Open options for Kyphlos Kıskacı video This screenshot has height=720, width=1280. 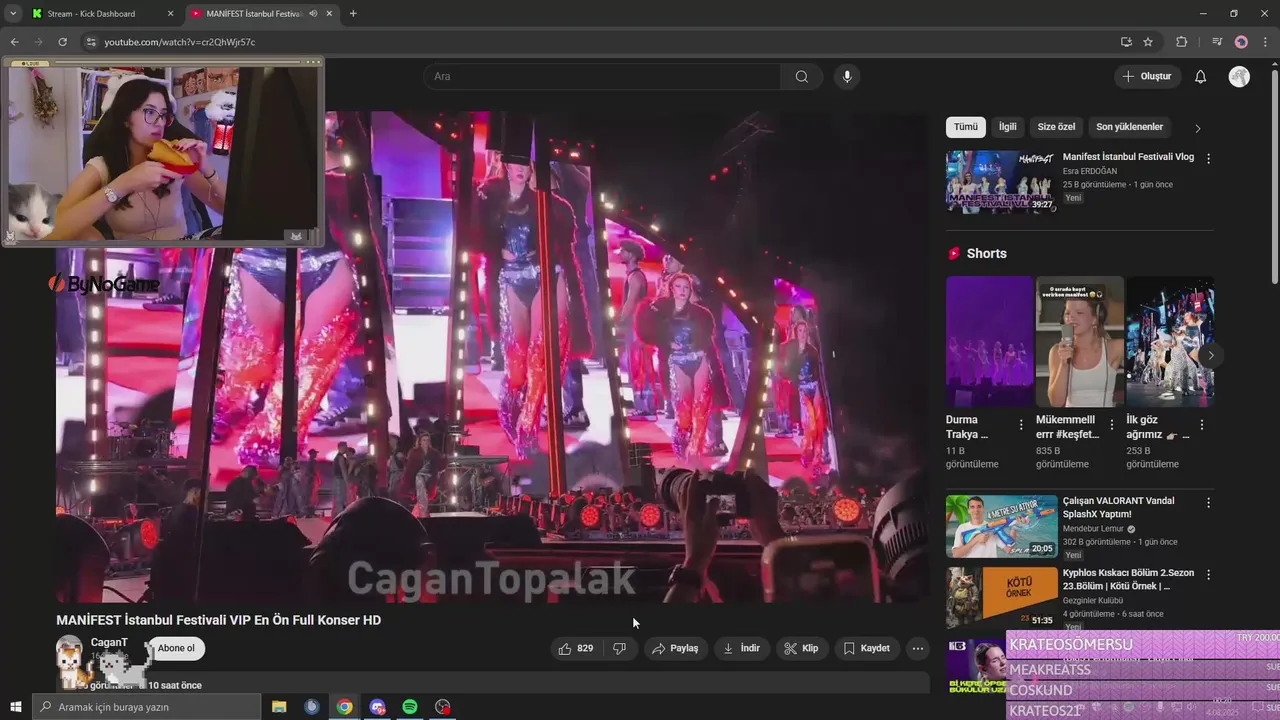(x=1208, y=575)
